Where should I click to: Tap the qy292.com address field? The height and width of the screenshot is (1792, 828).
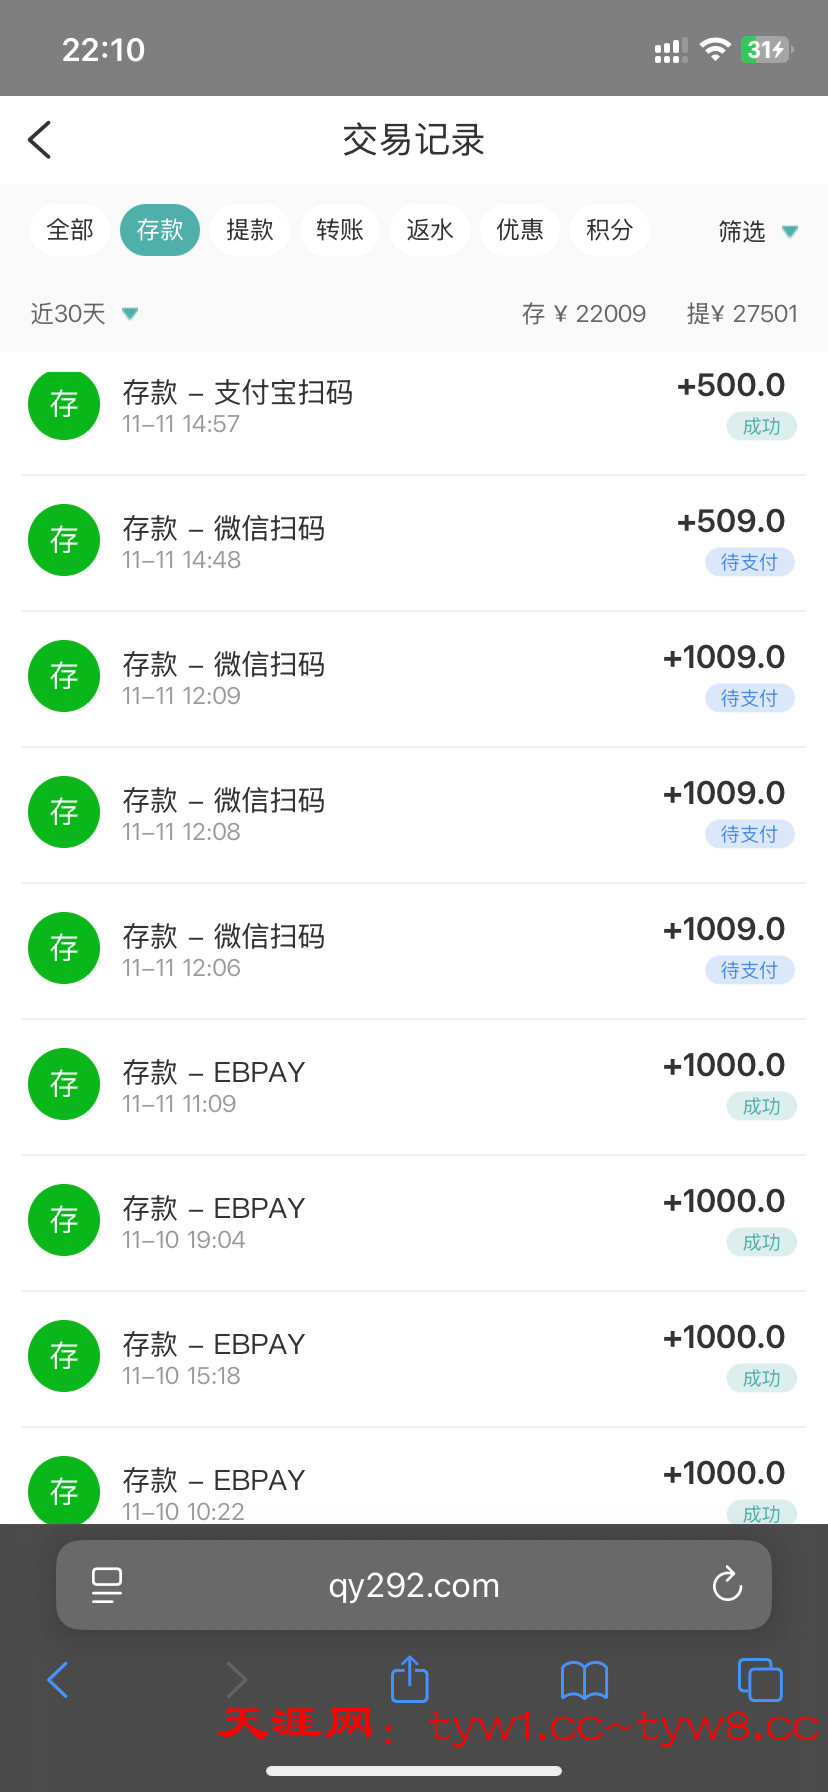tap(414, 1585)
